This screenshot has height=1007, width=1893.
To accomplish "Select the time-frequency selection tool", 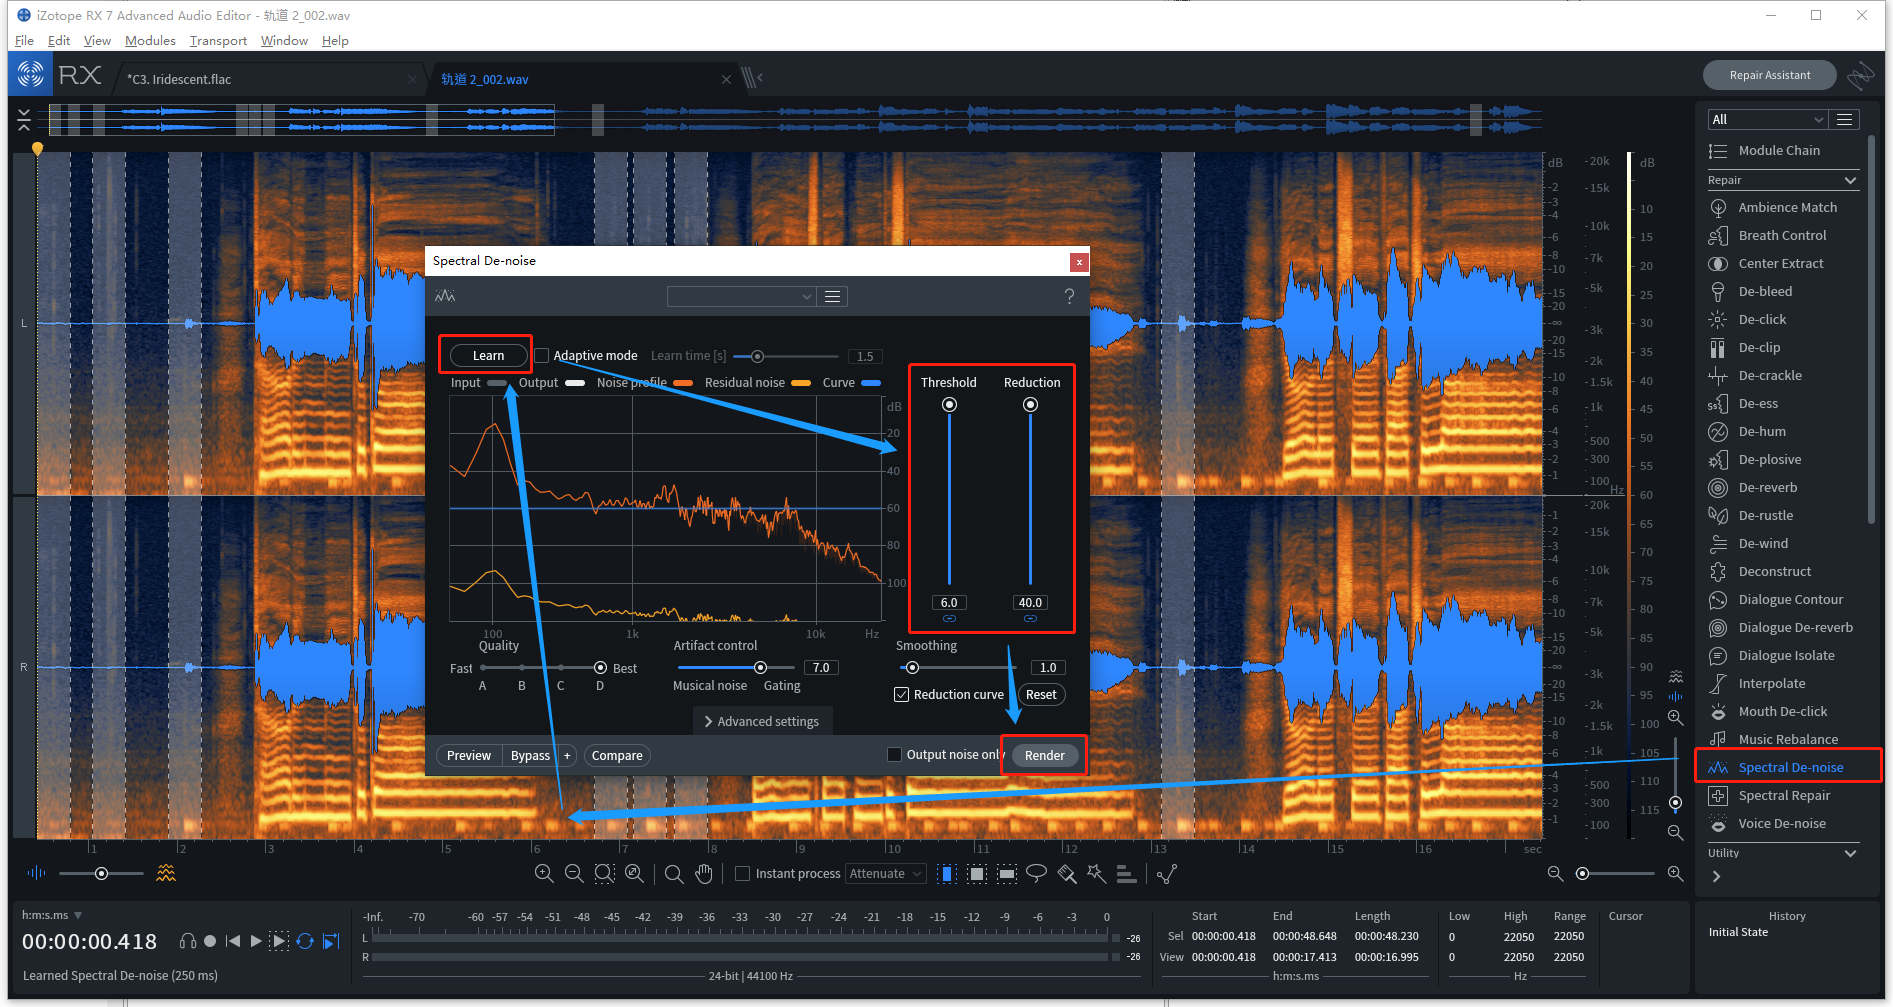I will [x=977, y=873].
